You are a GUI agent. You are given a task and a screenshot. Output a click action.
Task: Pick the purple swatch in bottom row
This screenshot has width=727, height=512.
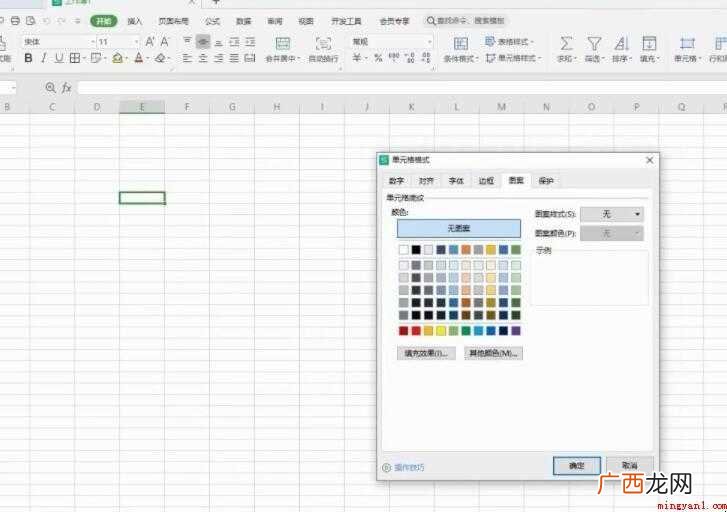(516, 331)
